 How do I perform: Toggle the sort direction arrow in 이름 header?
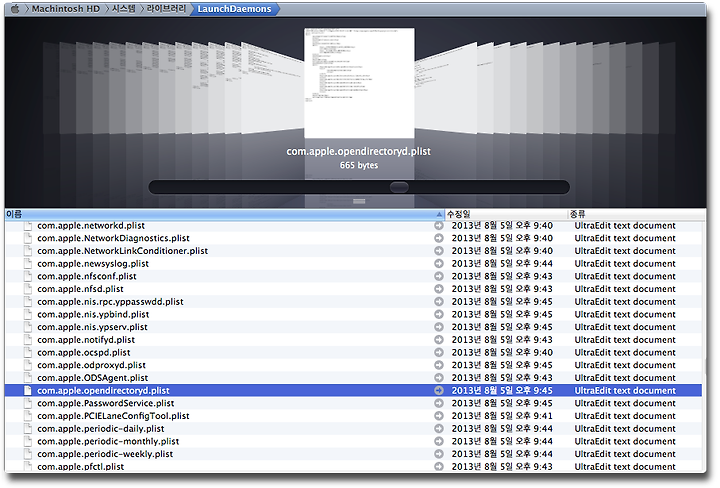(439, 214)
